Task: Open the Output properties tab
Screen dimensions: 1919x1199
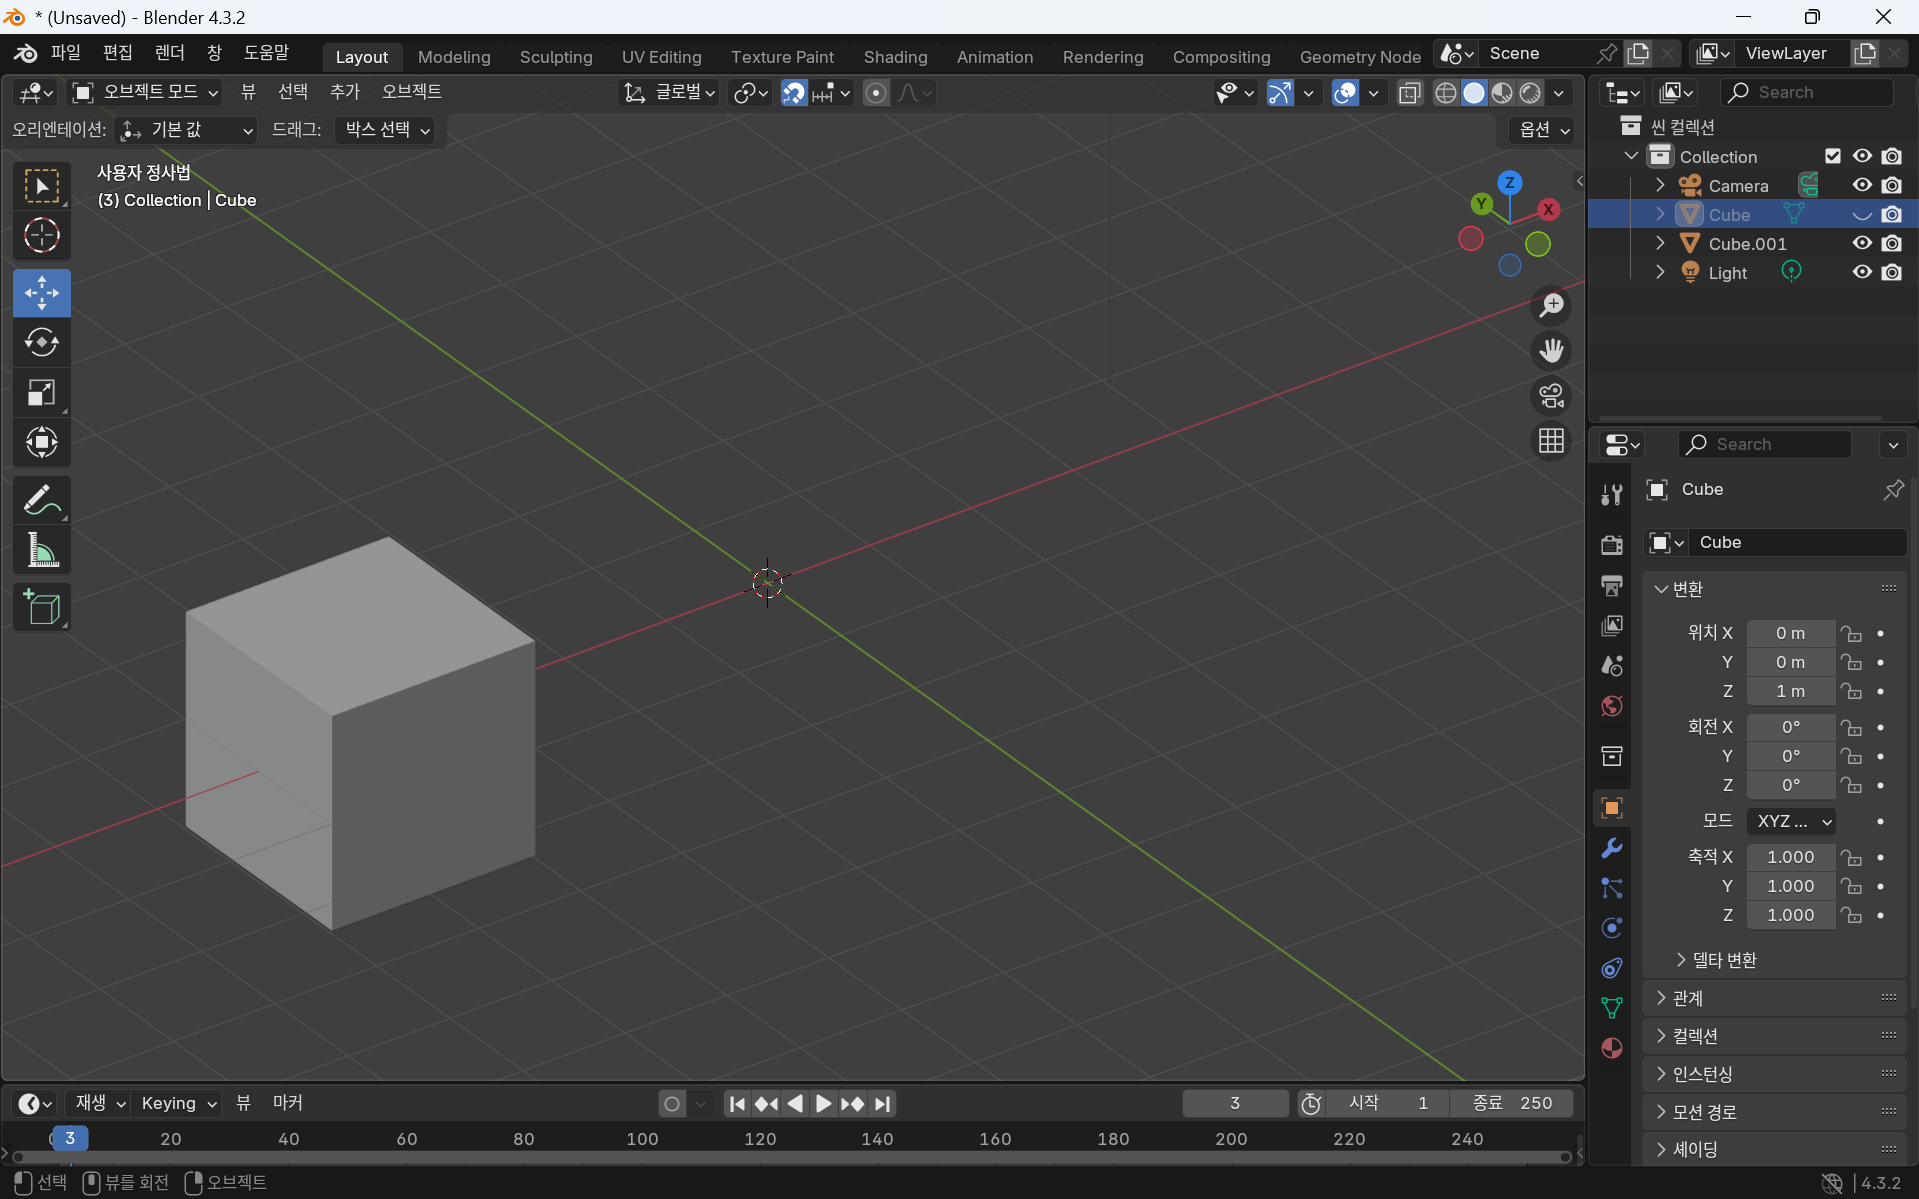Action: [x=1611, y=585]
